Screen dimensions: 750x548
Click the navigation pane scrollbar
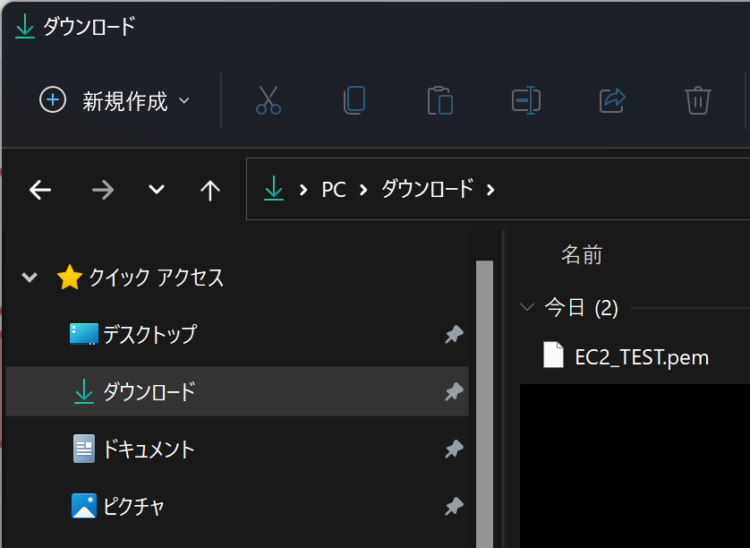485,404
